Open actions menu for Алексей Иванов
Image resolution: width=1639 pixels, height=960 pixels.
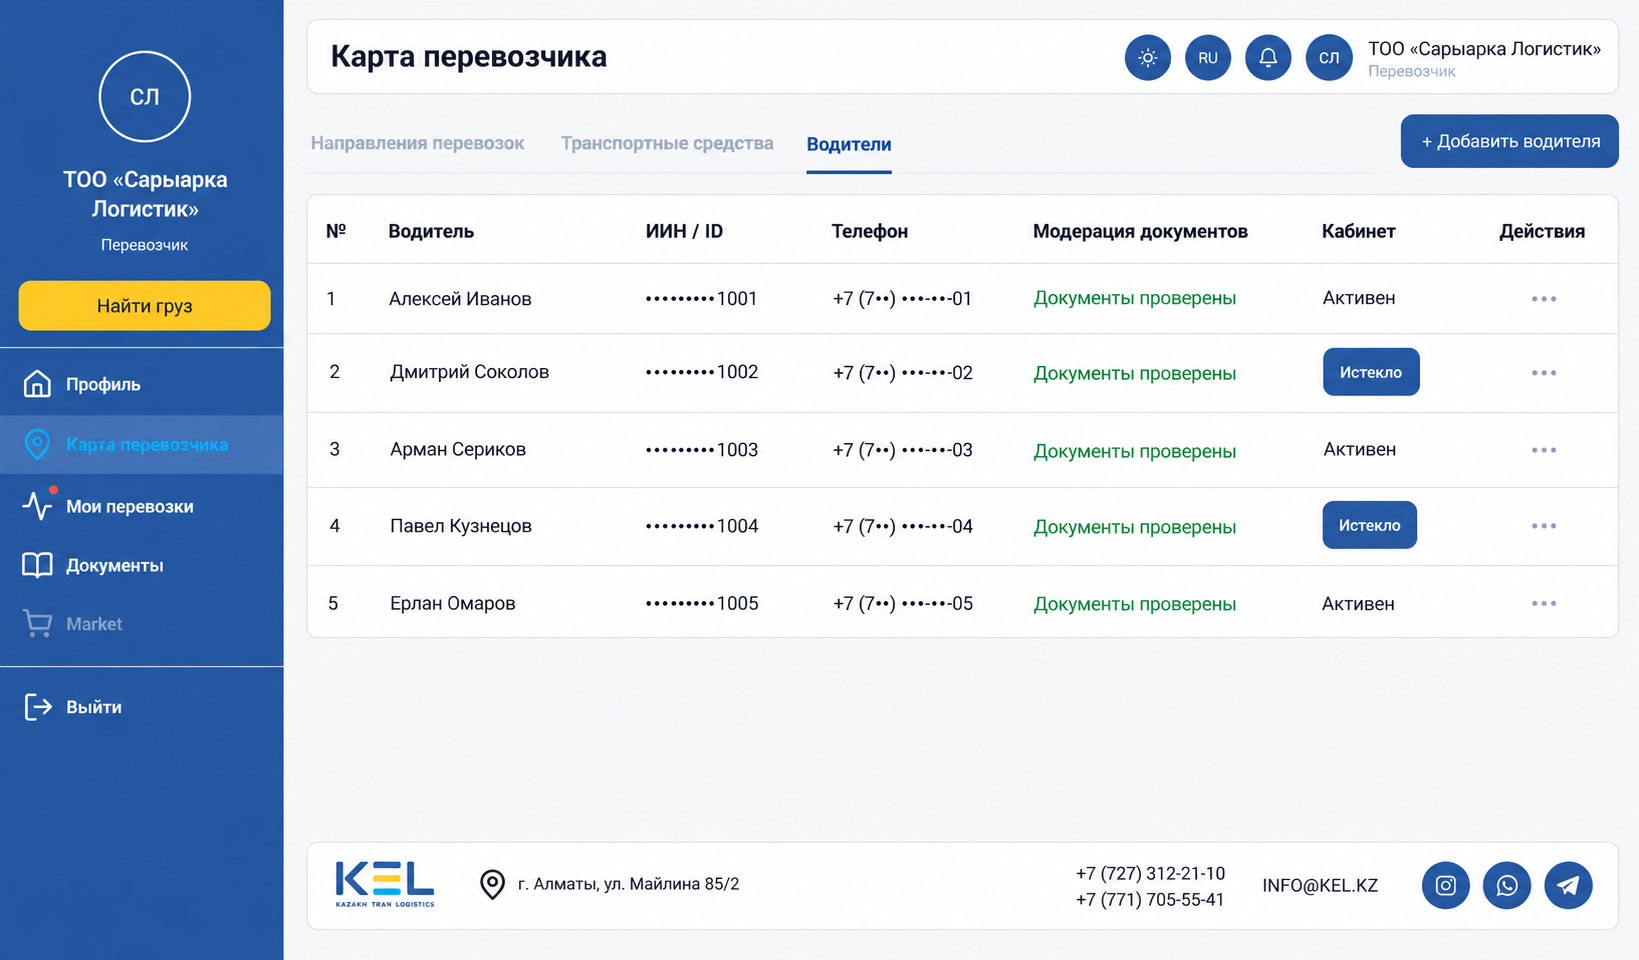pyautogui.click(x=1543, y=299)
